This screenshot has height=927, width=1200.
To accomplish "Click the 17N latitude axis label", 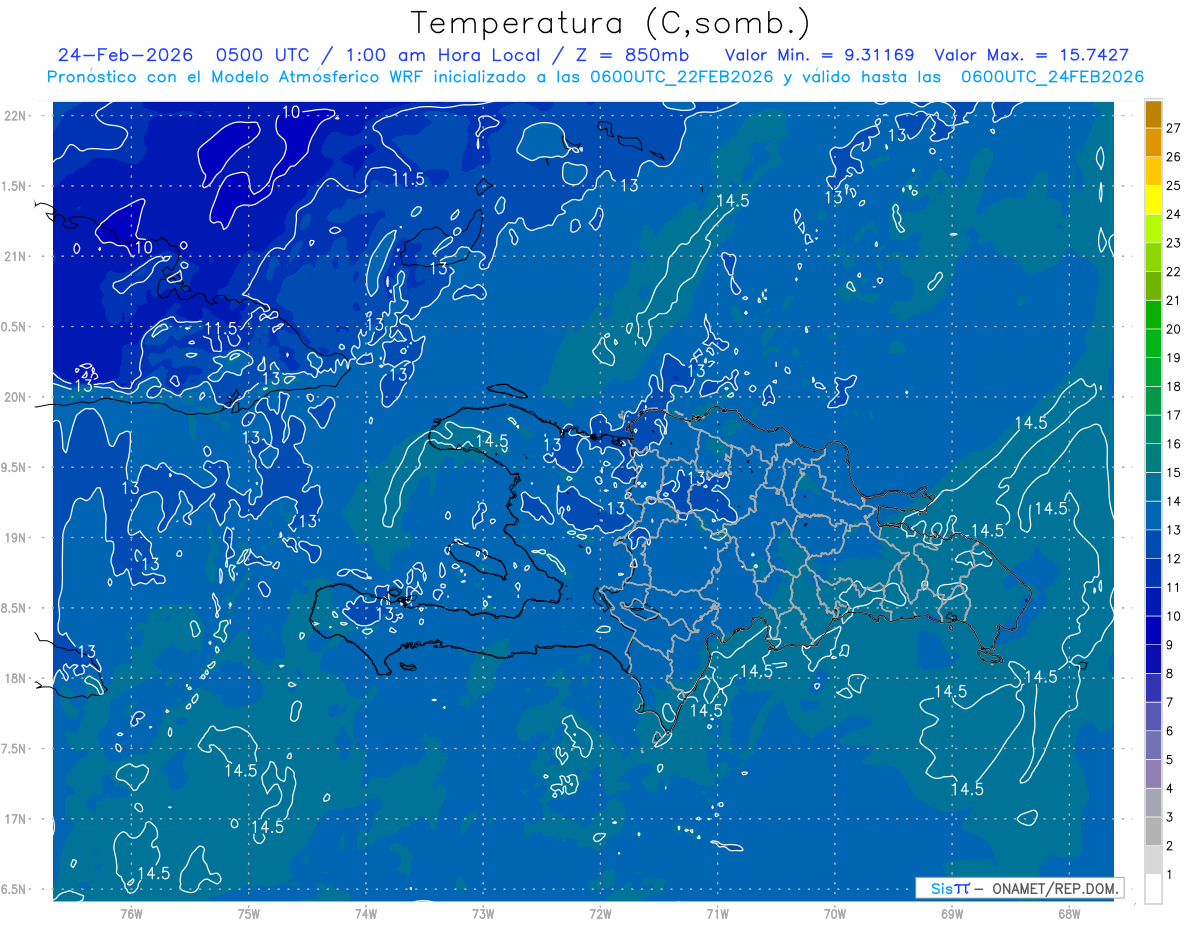I will (x=15, y=819).
